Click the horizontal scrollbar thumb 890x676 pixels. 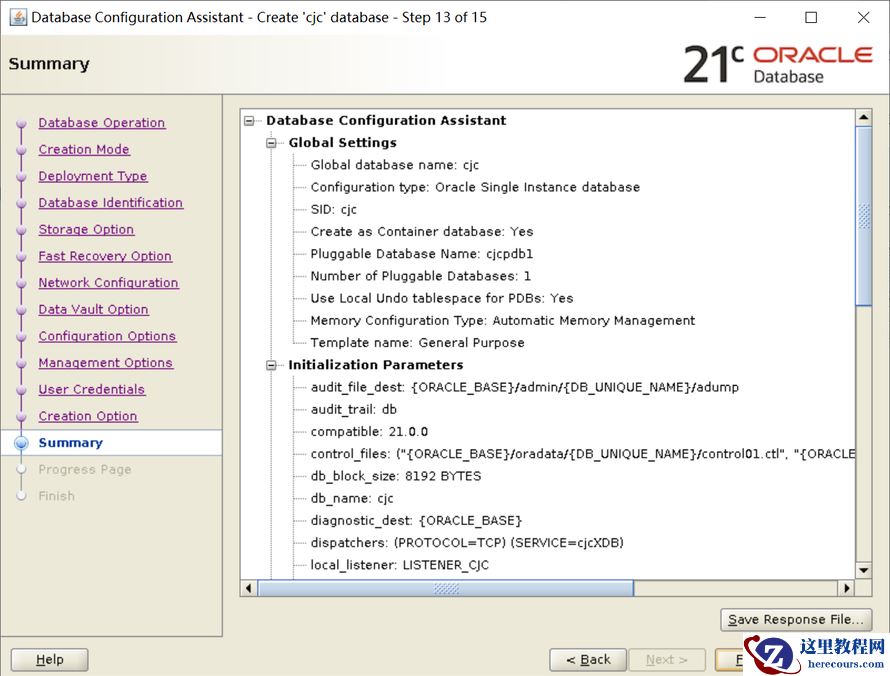pos(445,589)
